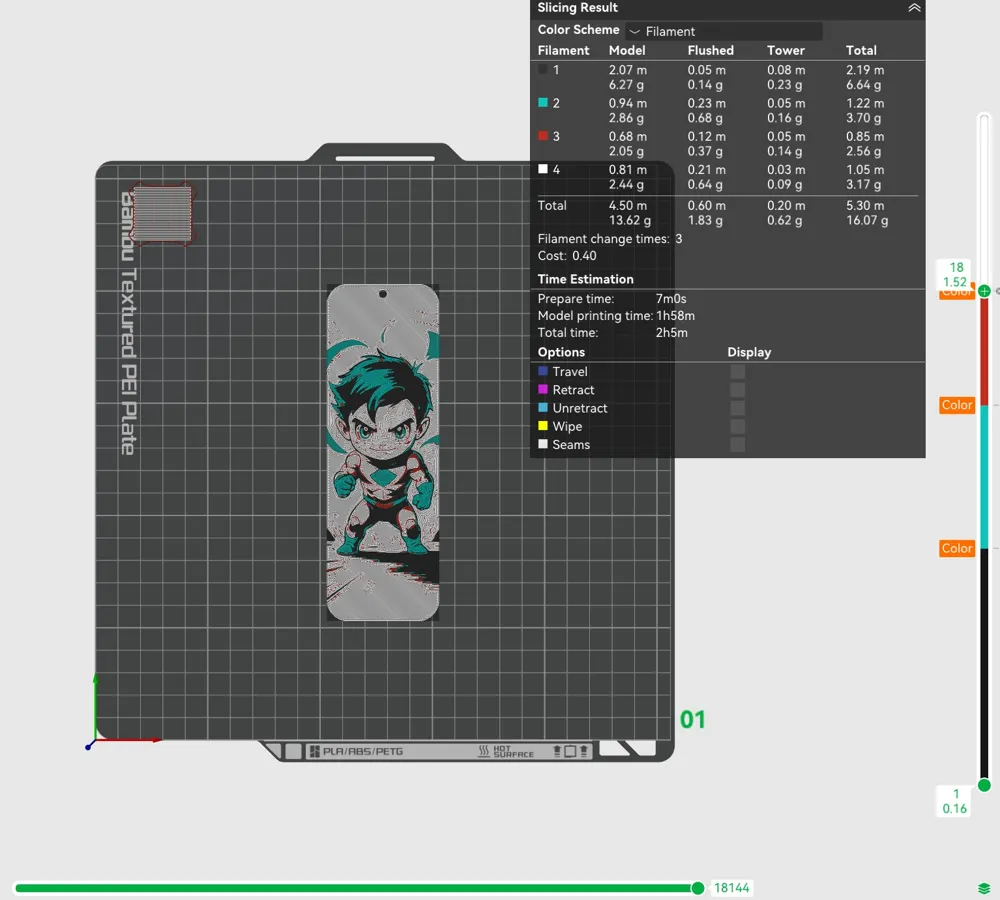Click the filament 4 white color swatch
Screen dimensions: 1000x900
[543, 169]
